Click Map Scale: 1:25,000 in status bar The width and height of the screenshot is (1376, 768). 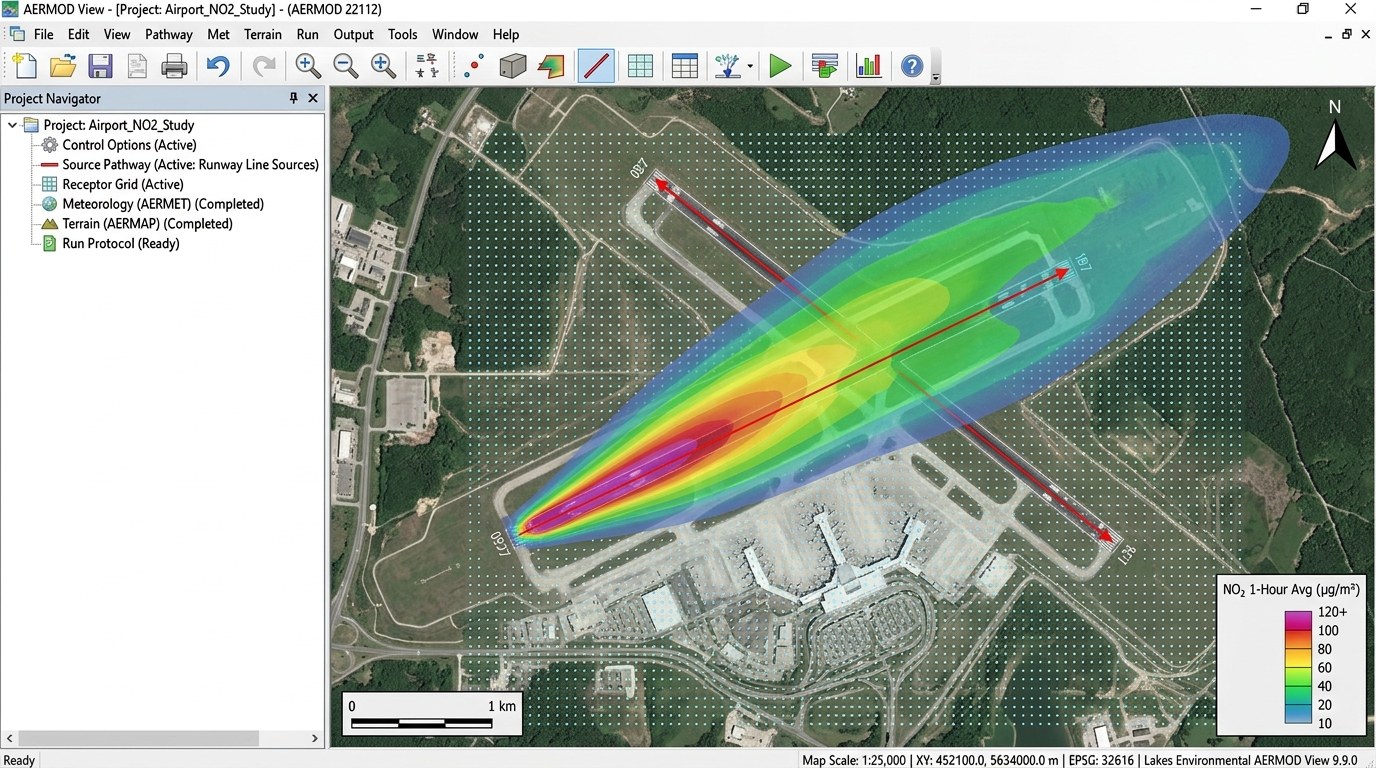click(x=854, y=760)
